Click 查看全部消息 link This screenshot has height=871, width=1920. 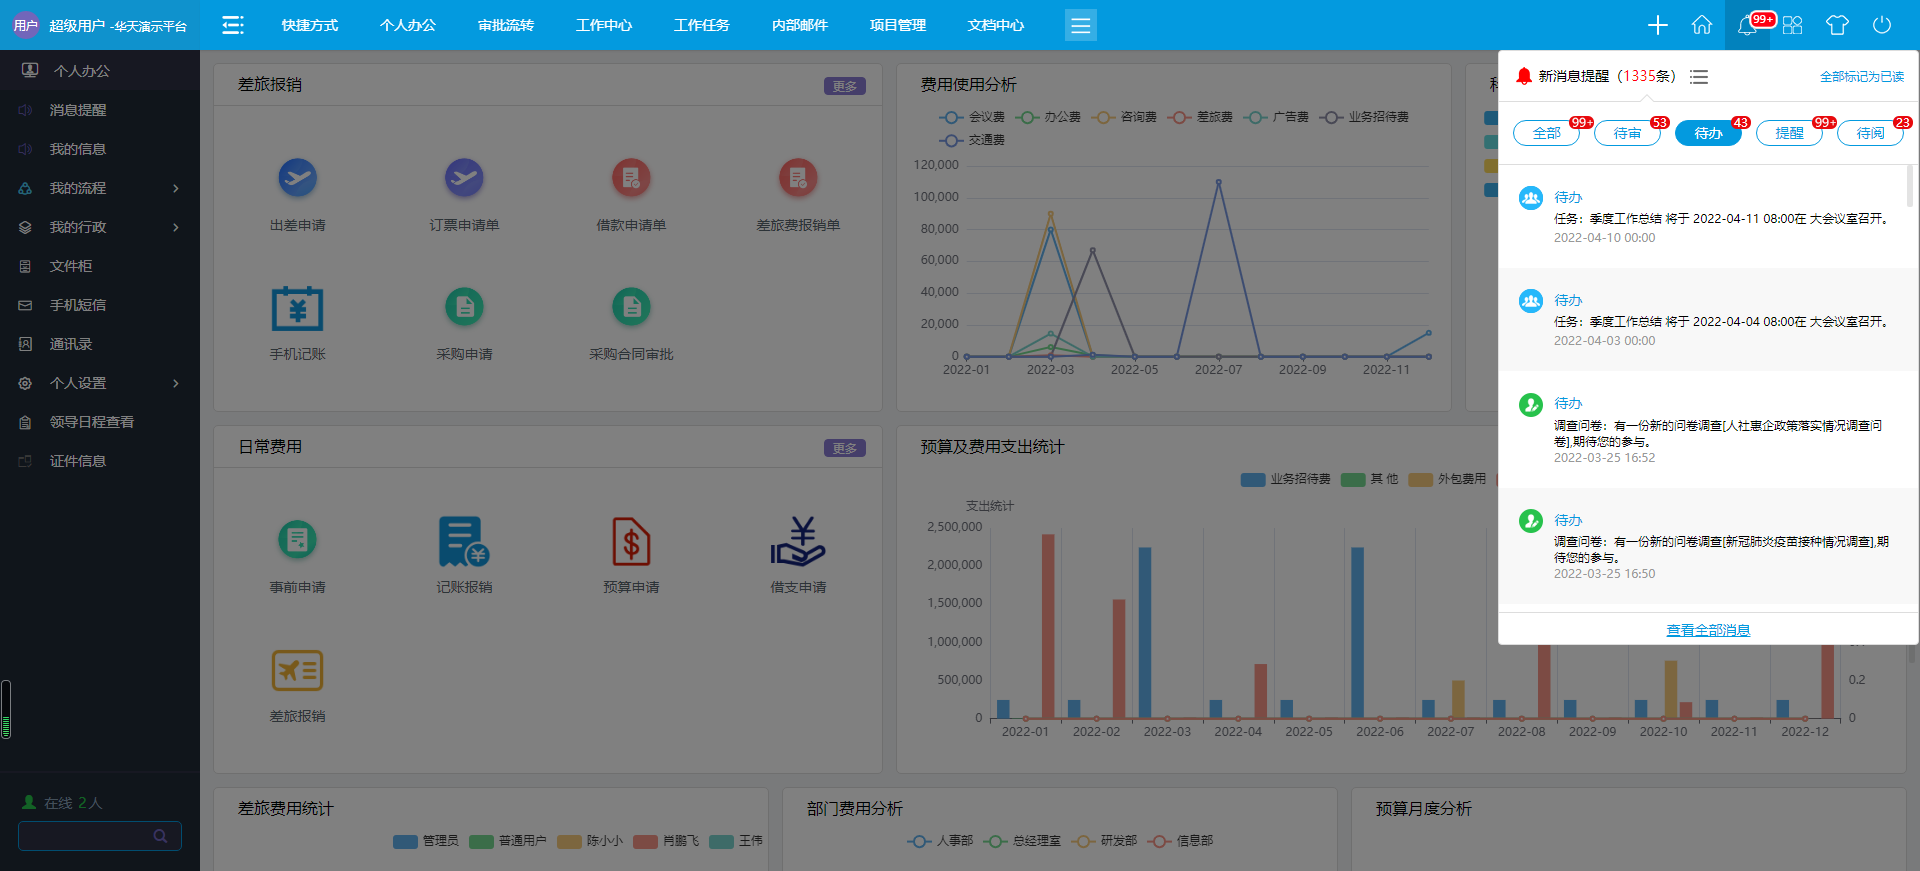click(x=1708, y=630)
